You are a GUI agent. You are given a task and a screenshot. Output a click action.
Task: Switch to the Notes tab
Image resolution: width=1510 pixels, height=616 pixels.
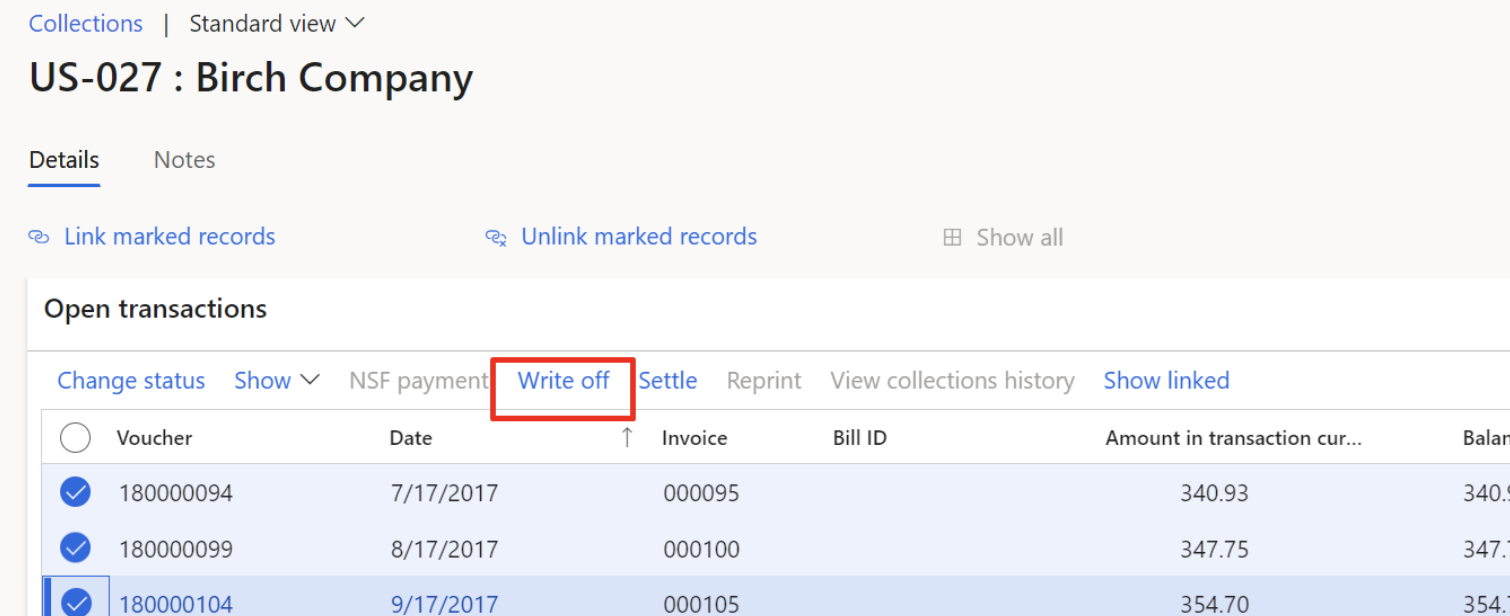[184, 160]
